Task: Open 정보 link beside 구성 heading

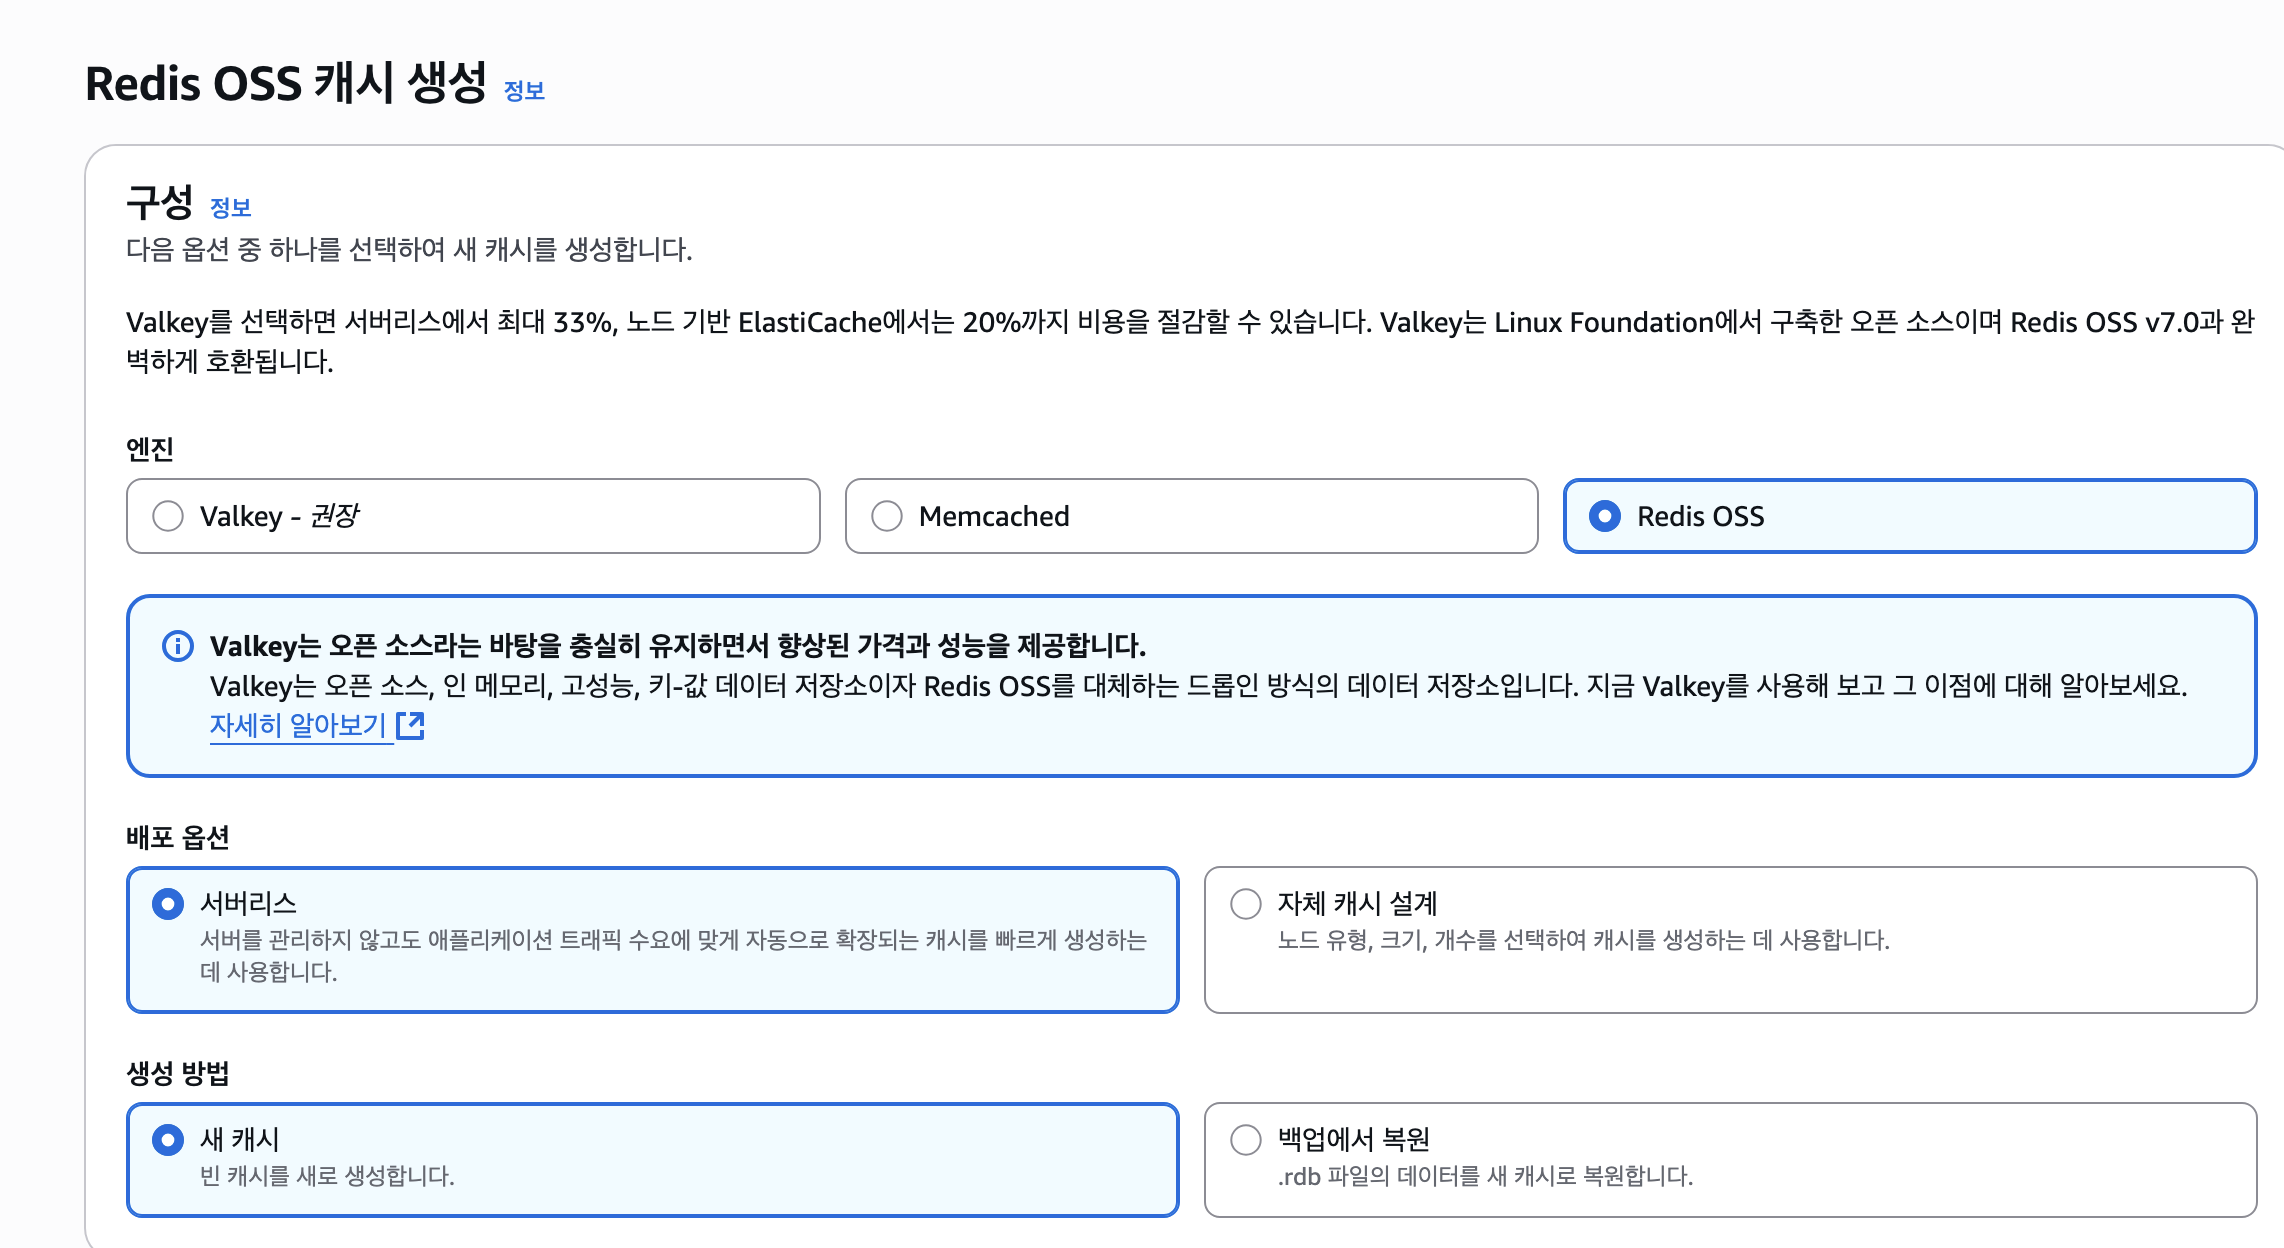Action: click(x=230, y=208)
